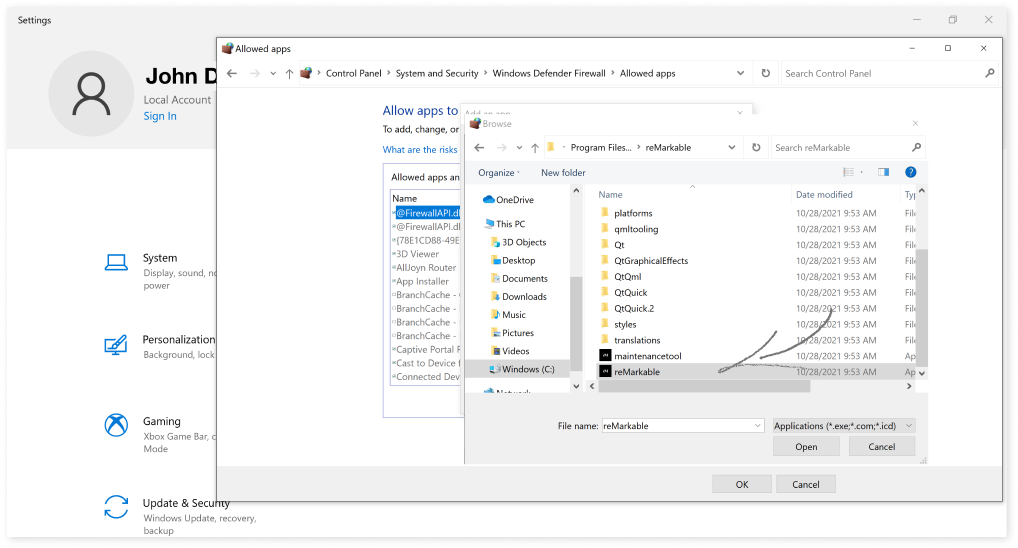Select the reMarkable application file
Viewport: 1018px width, 548px height.
pos(637,371)
